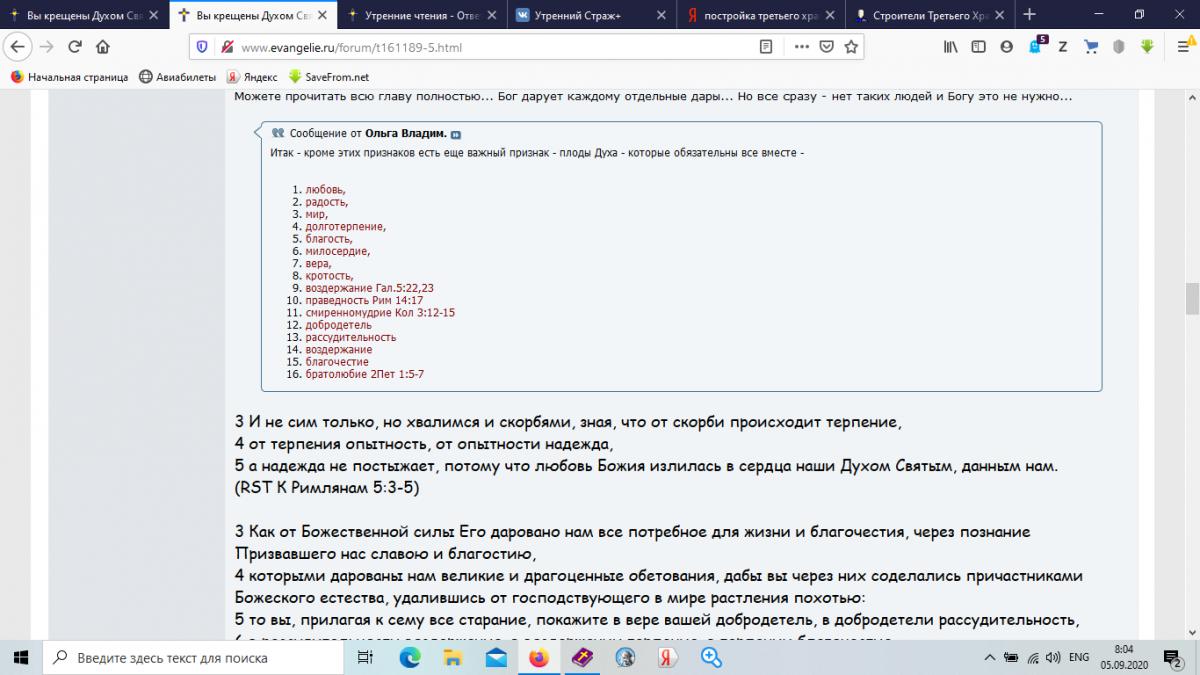1200x675 pixels.
Task: Open the Авиабилеты bookmark
Action: (177, 77)
